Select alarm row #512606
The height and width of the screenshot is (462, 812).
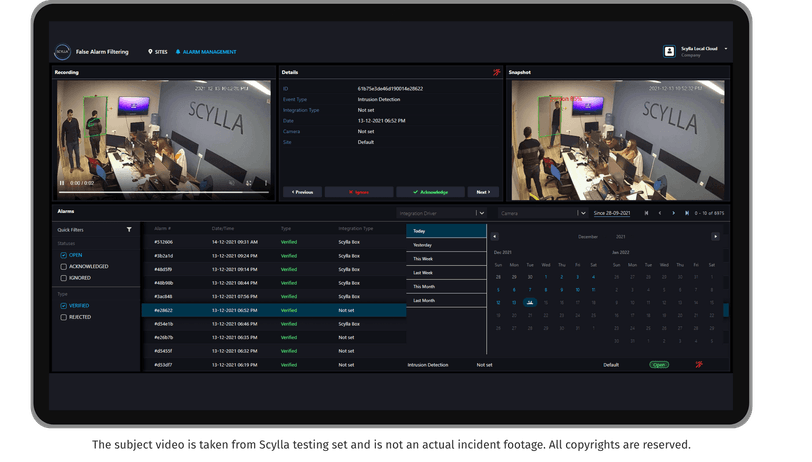[x=274, y=242]
